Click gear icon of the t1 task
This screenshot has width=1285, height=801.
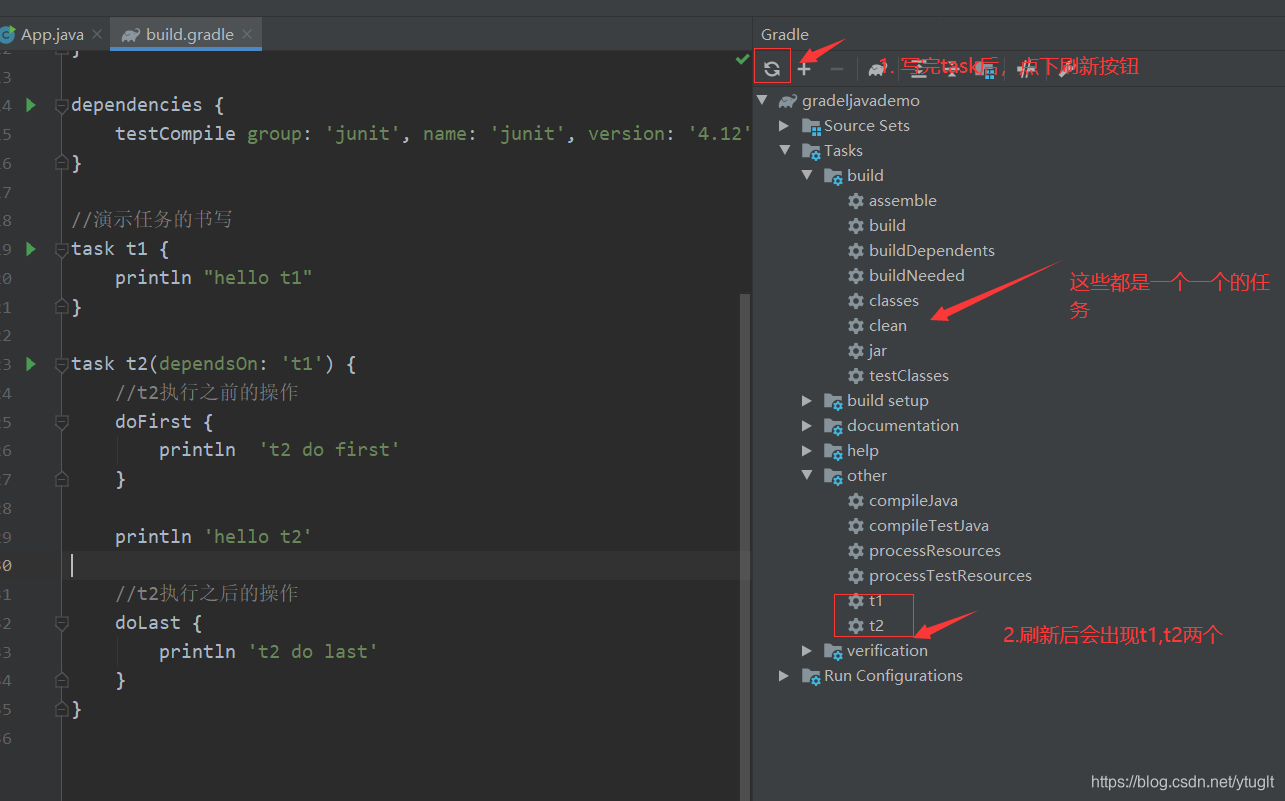tap(856, 600)
